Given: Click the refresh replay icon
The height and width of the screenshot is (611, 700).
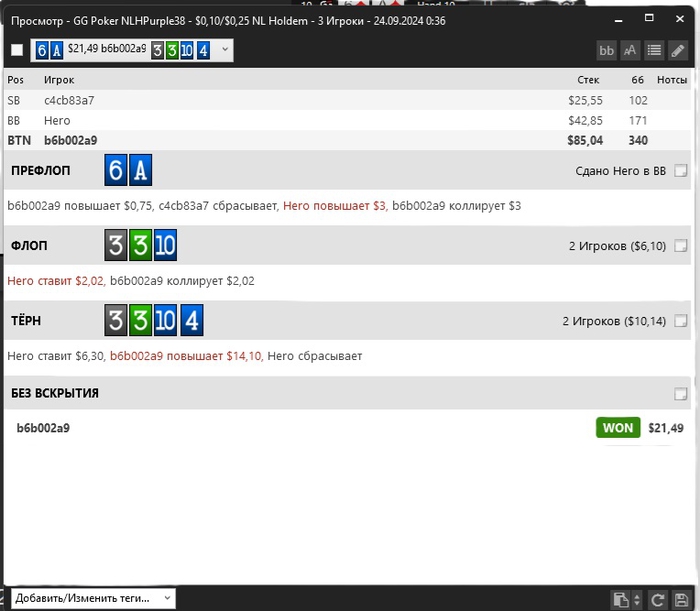Looking at the screenshot, I should click(x=658, y=600).
